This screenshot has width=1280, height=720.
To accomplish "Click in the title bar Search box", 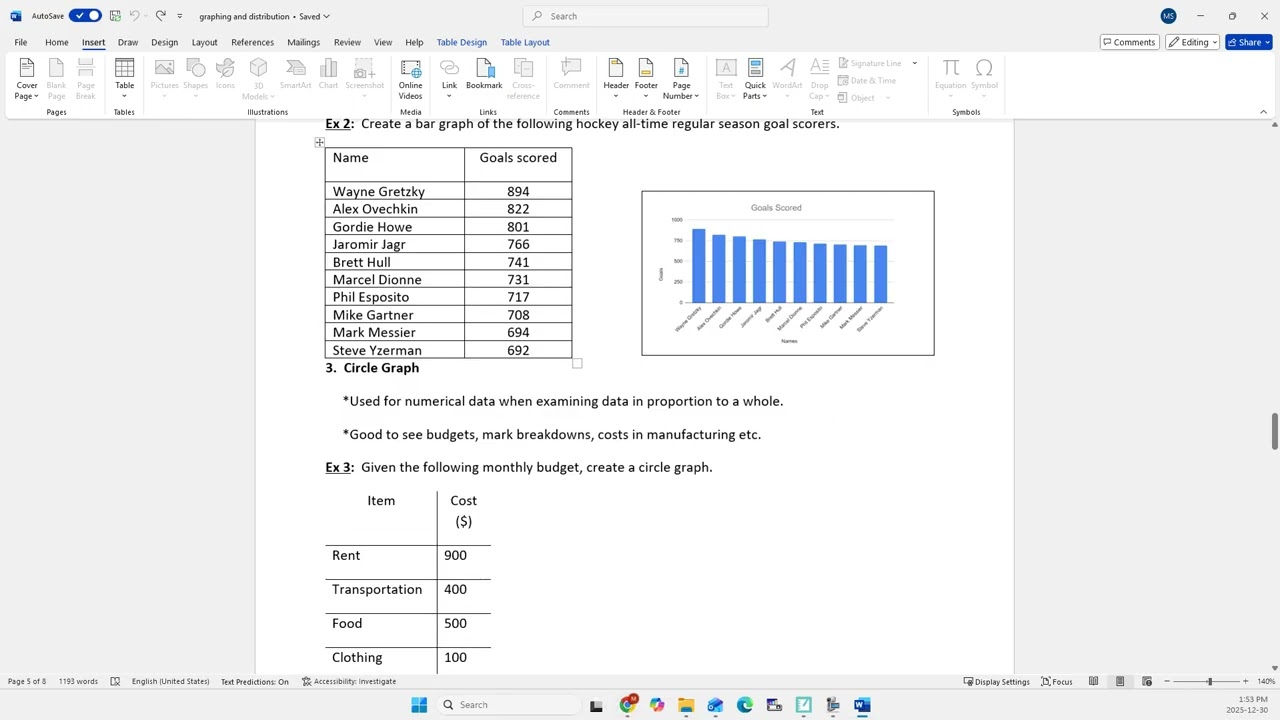I will click(x=645, y=16).
